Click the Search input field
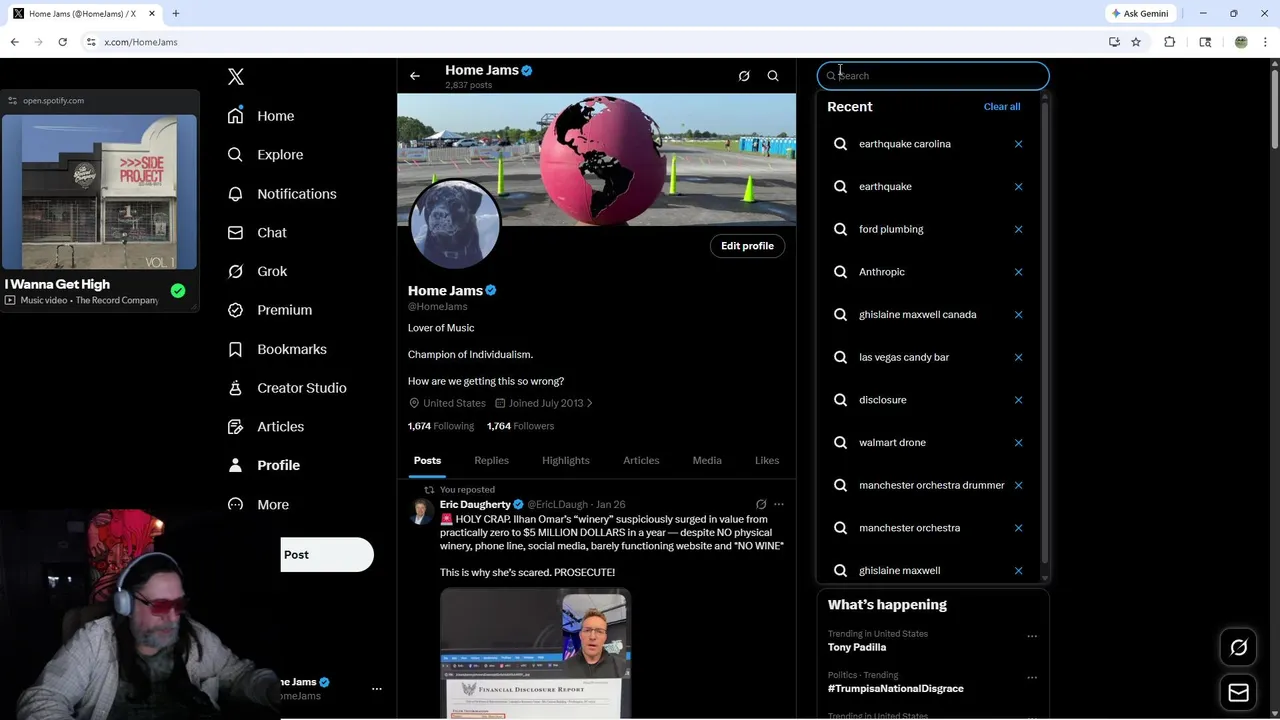The width and height of the screenshot is (1280, 720). (x=933, y=76)
